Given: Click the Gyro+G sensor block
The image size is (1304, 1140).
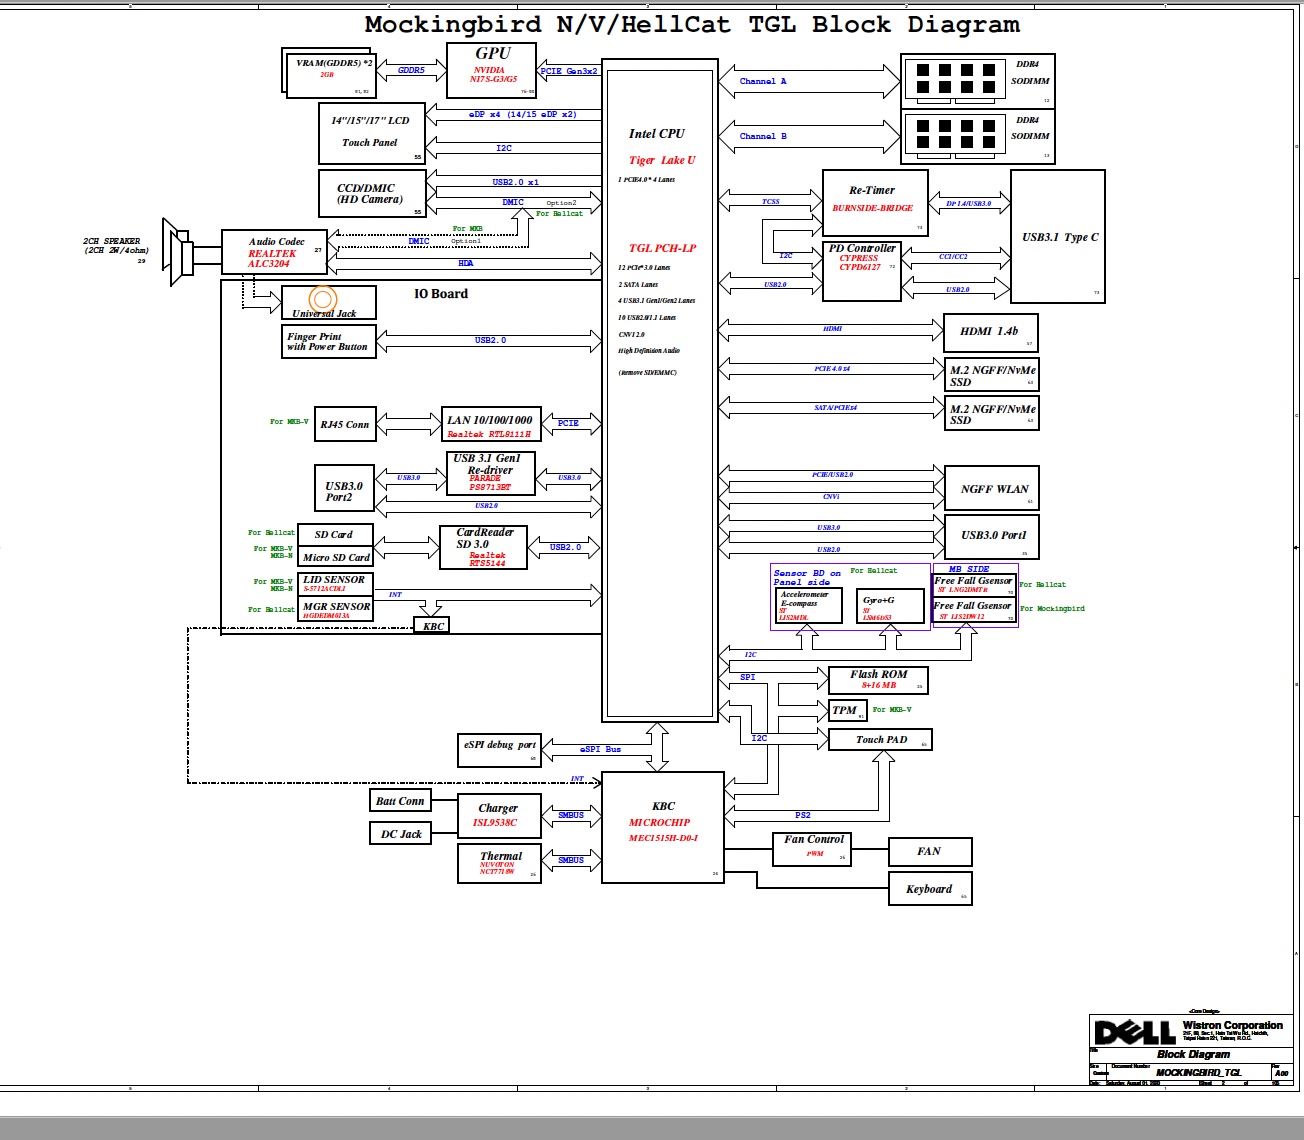Looking at the screenshot, I should [890, 608].
